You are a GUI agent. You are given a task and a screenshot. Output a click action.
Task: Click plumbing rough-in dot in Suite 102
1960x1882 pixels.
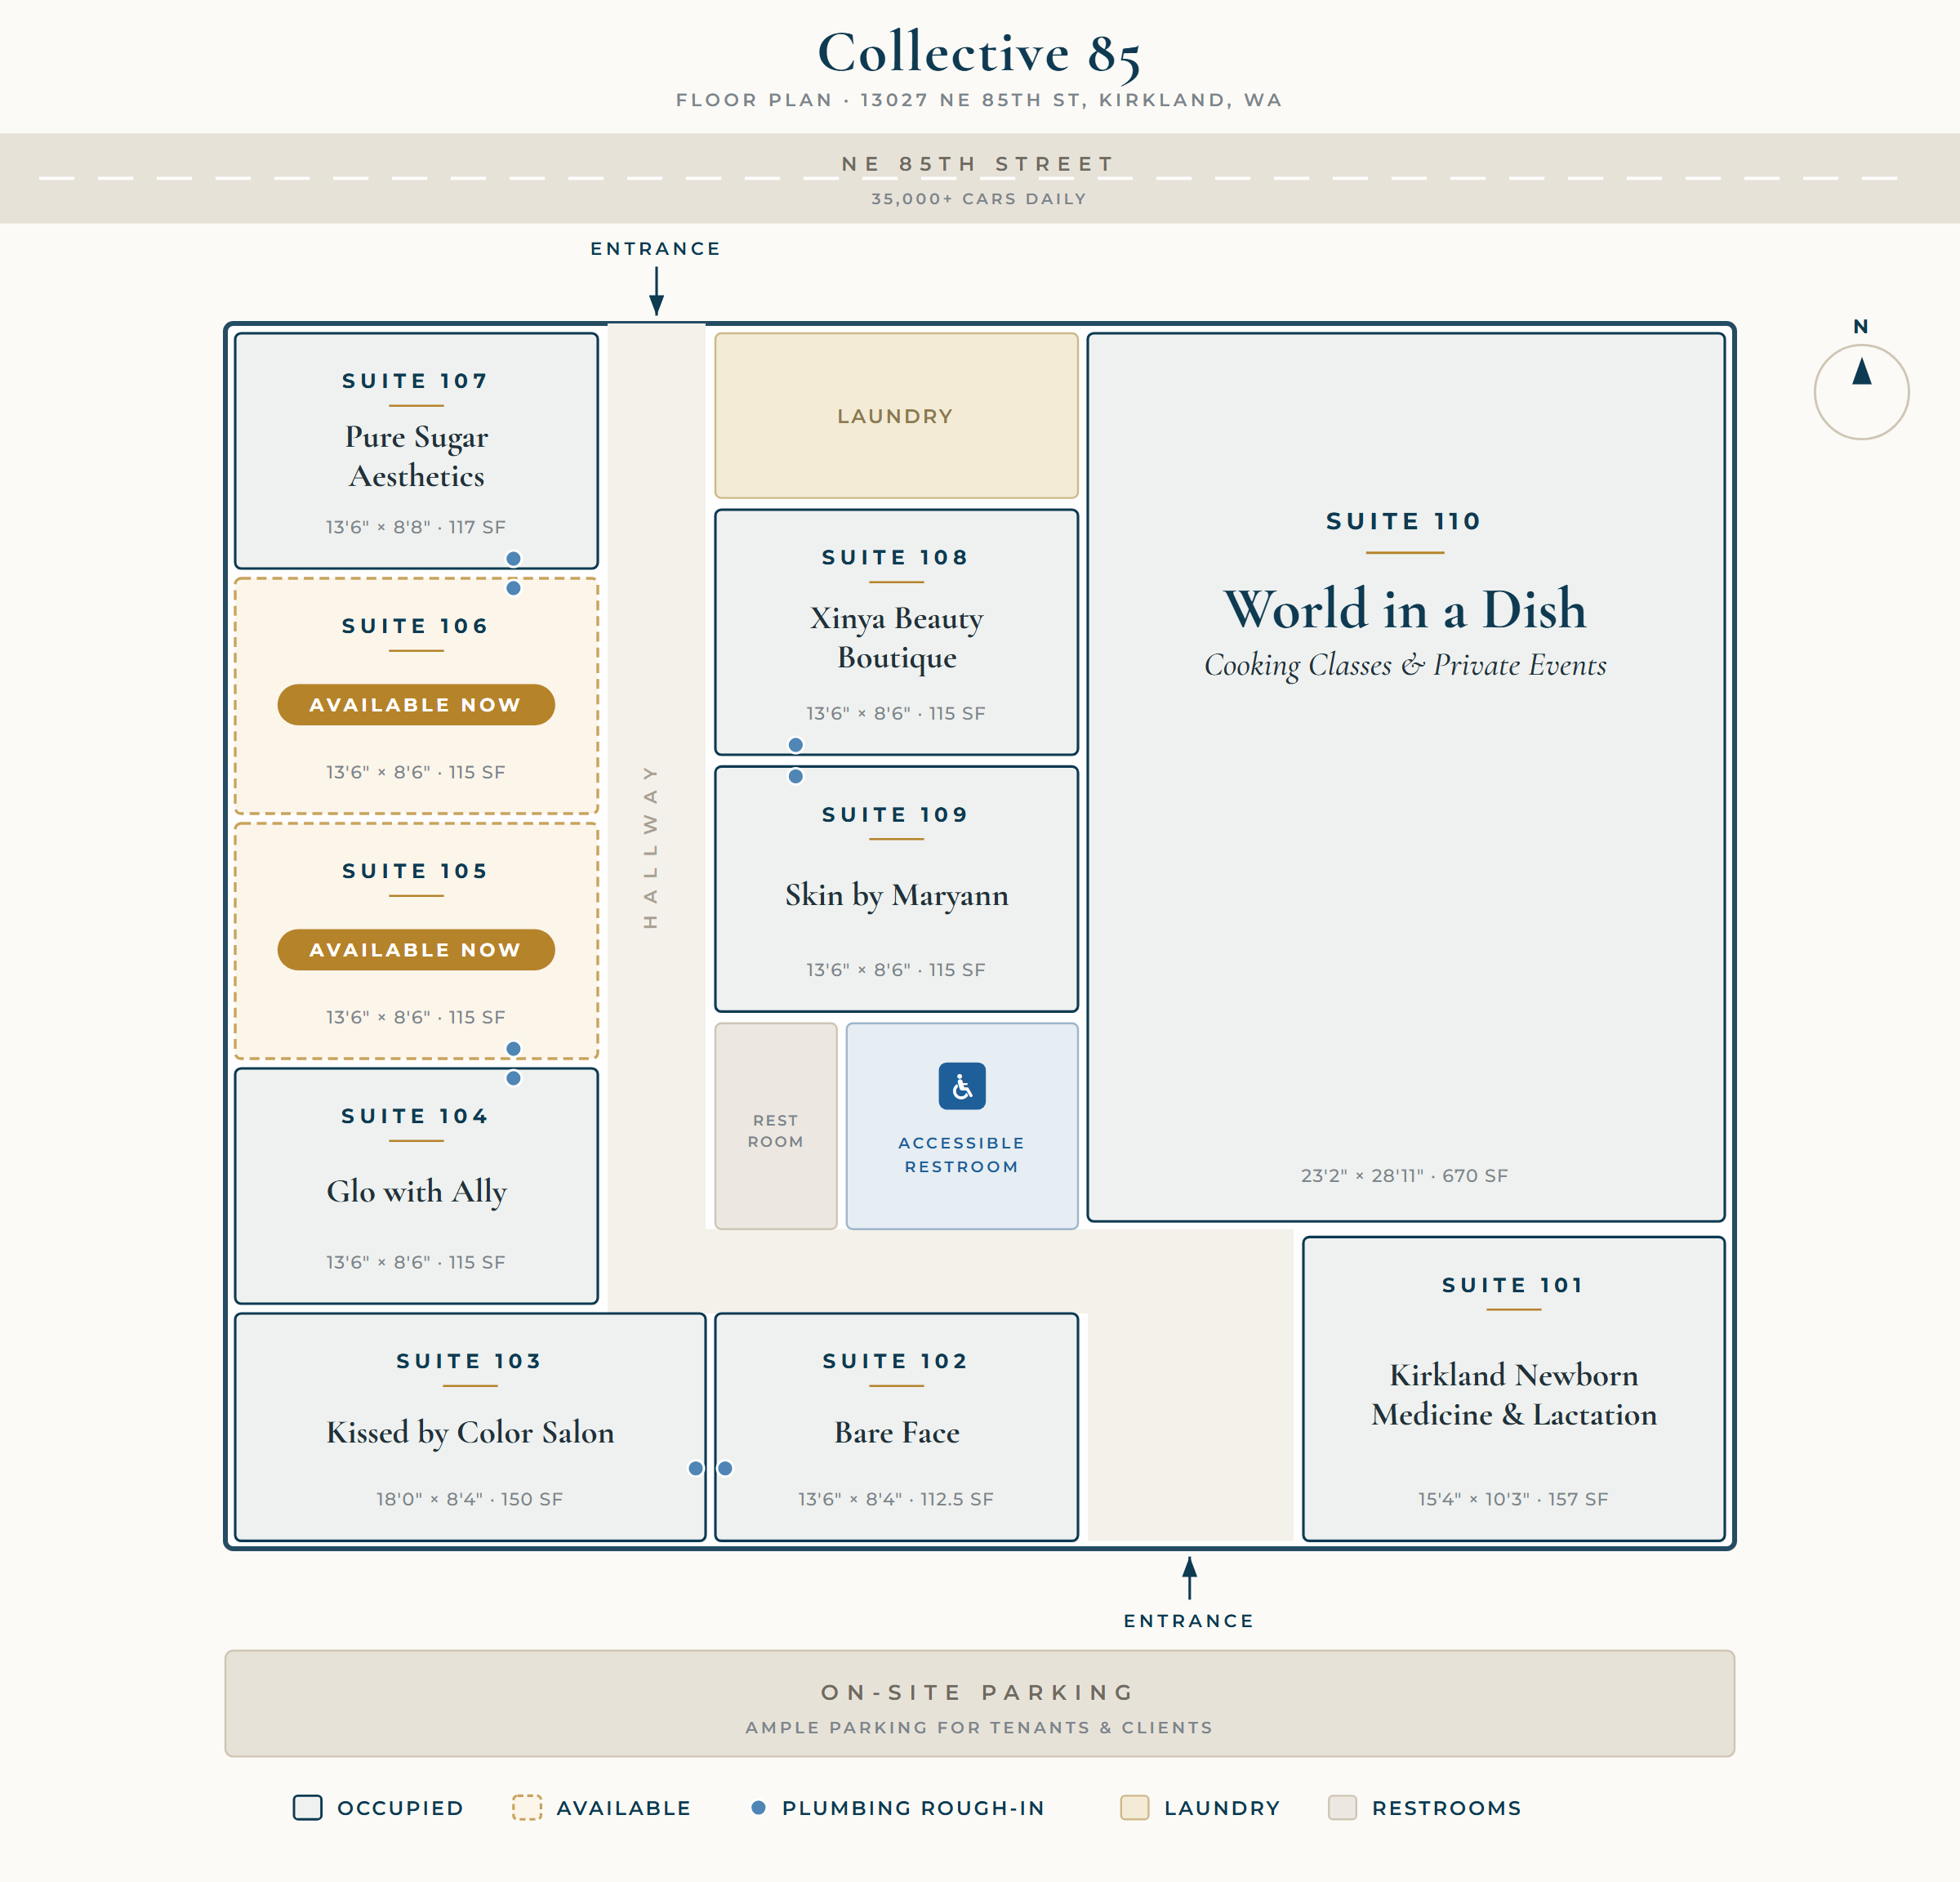(726, 1468)
